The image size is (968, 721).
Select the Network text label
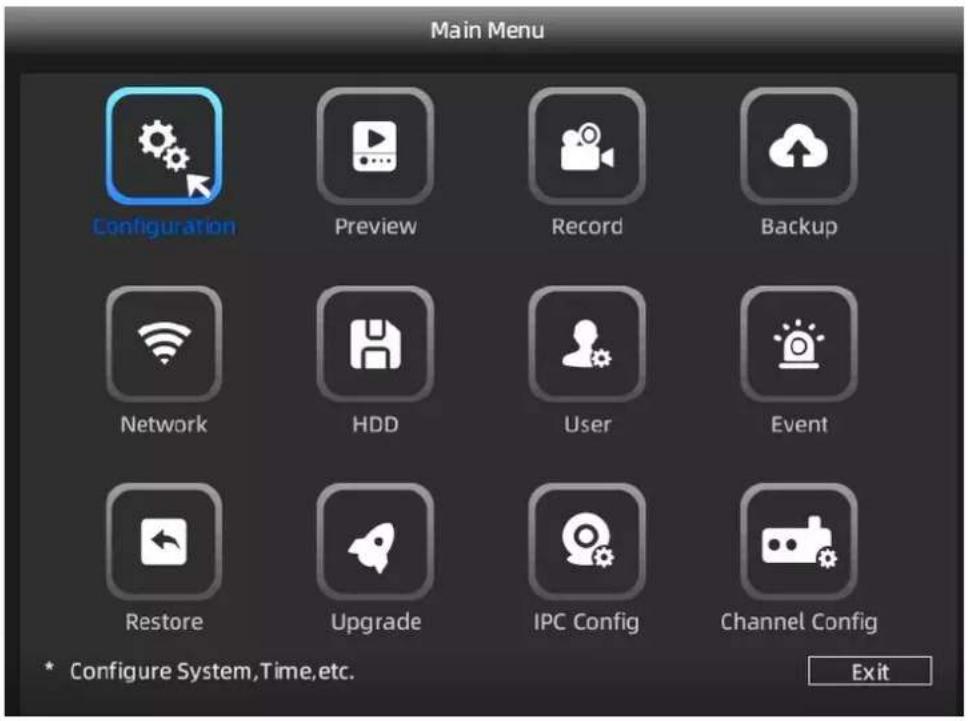tap(164, 424)
